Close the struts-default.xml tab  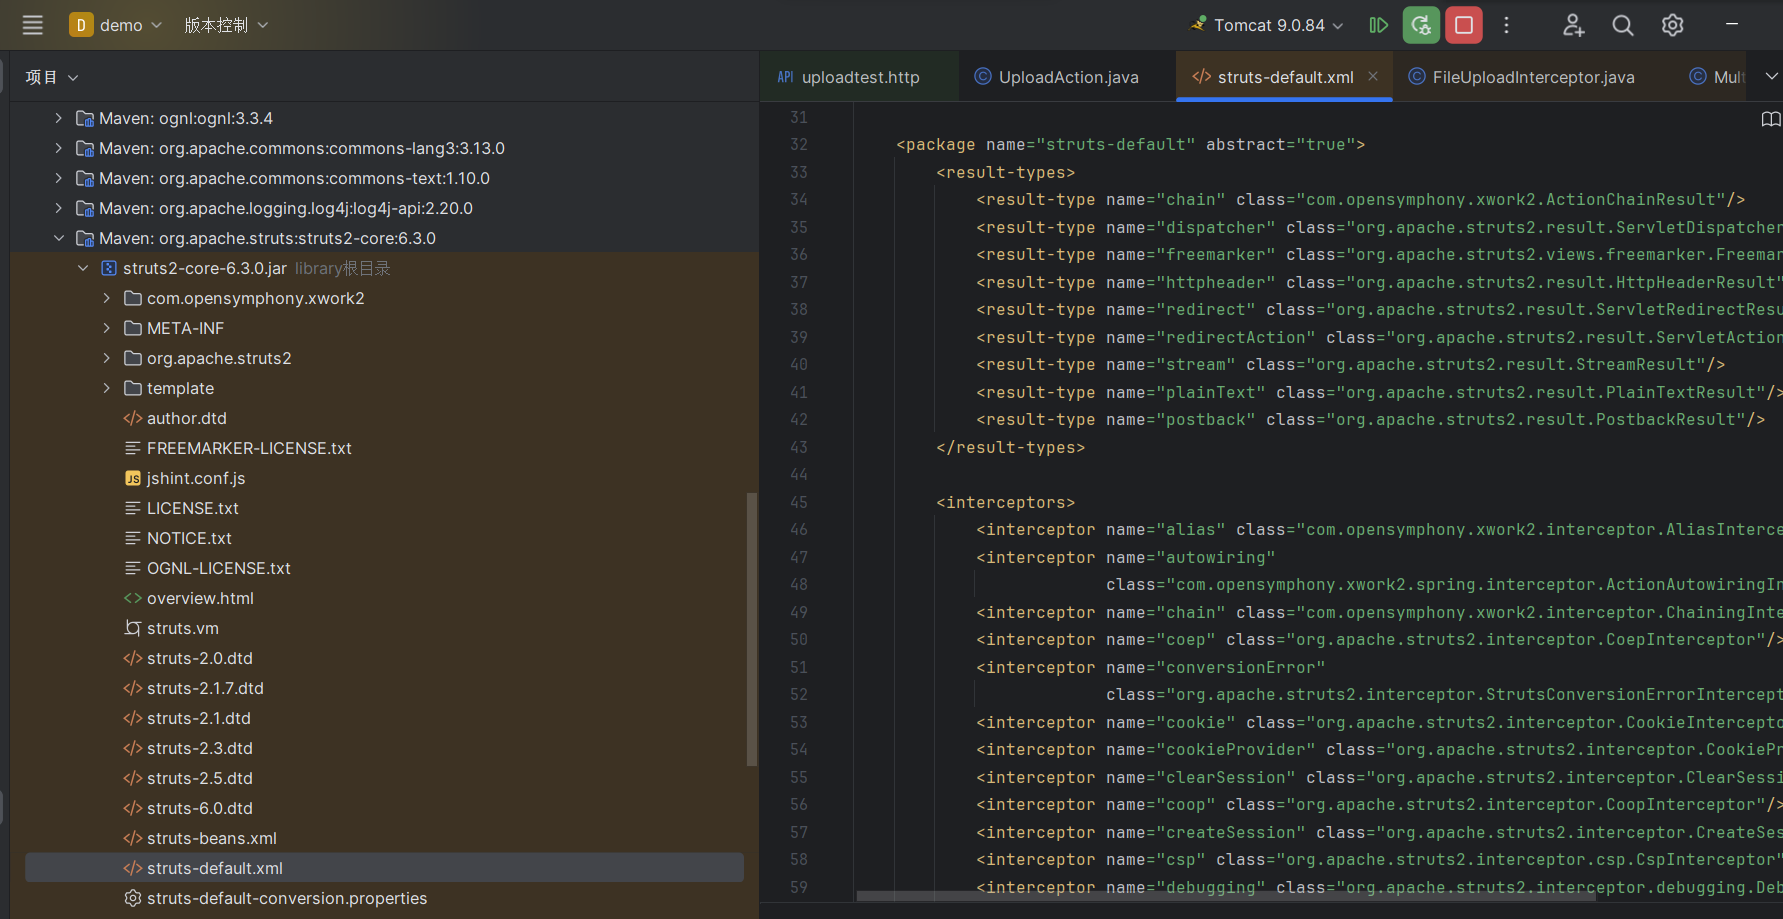coord(1373,76)
